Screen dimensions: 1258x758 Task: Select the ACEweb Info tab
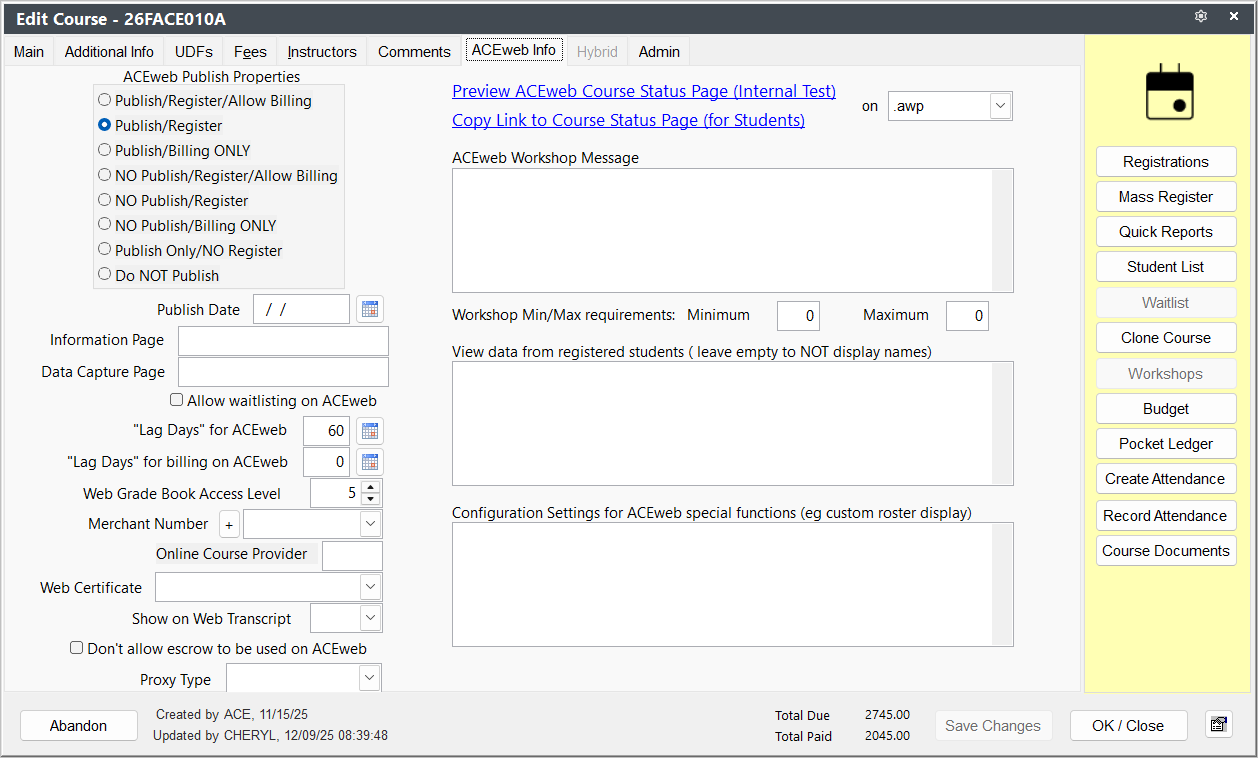(514, 50)
